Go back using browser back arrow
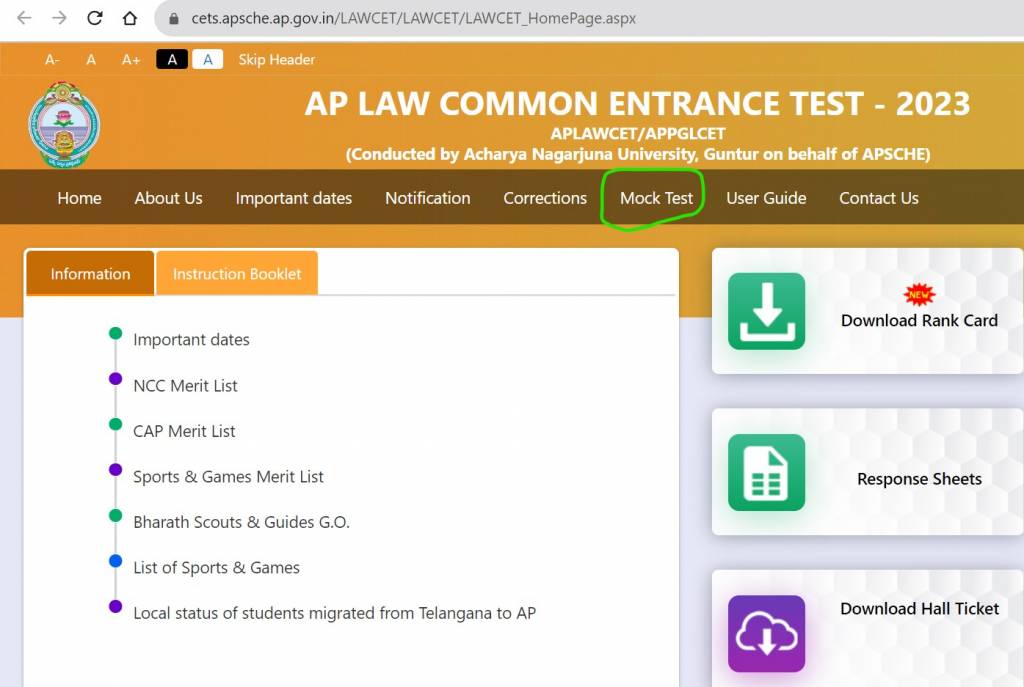Screen dimensions: 1024x687 (24, 18)
